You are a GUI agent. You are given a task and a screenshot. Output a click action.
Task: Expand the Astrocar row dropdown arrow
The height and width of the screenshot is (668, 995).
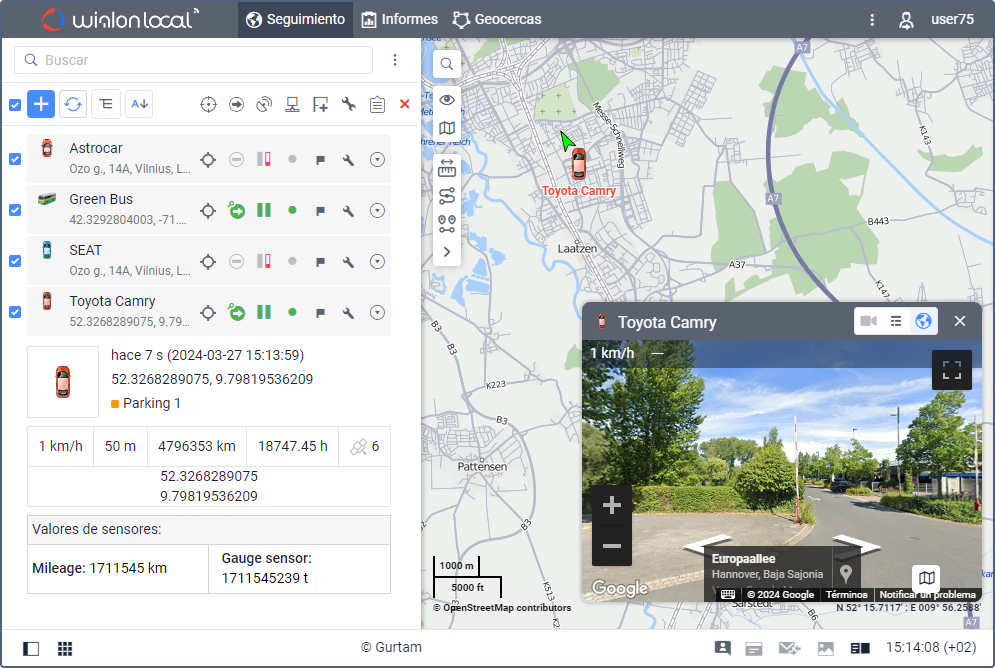coord(377,159)
